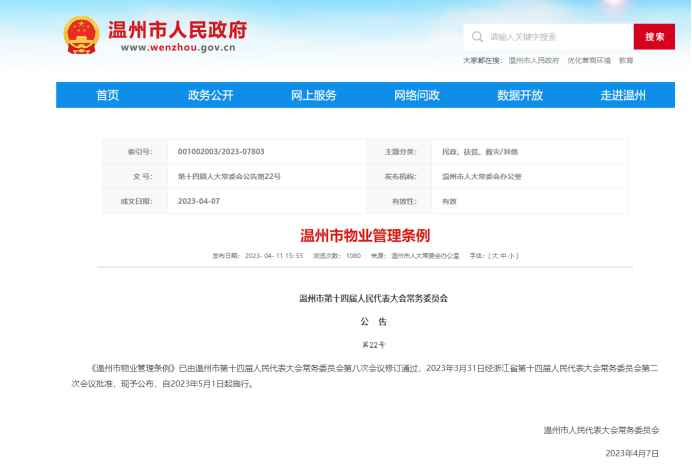692x465 pixels.
Task: Navigate to 走进温州 page
Action: click(x=623, y=95)
